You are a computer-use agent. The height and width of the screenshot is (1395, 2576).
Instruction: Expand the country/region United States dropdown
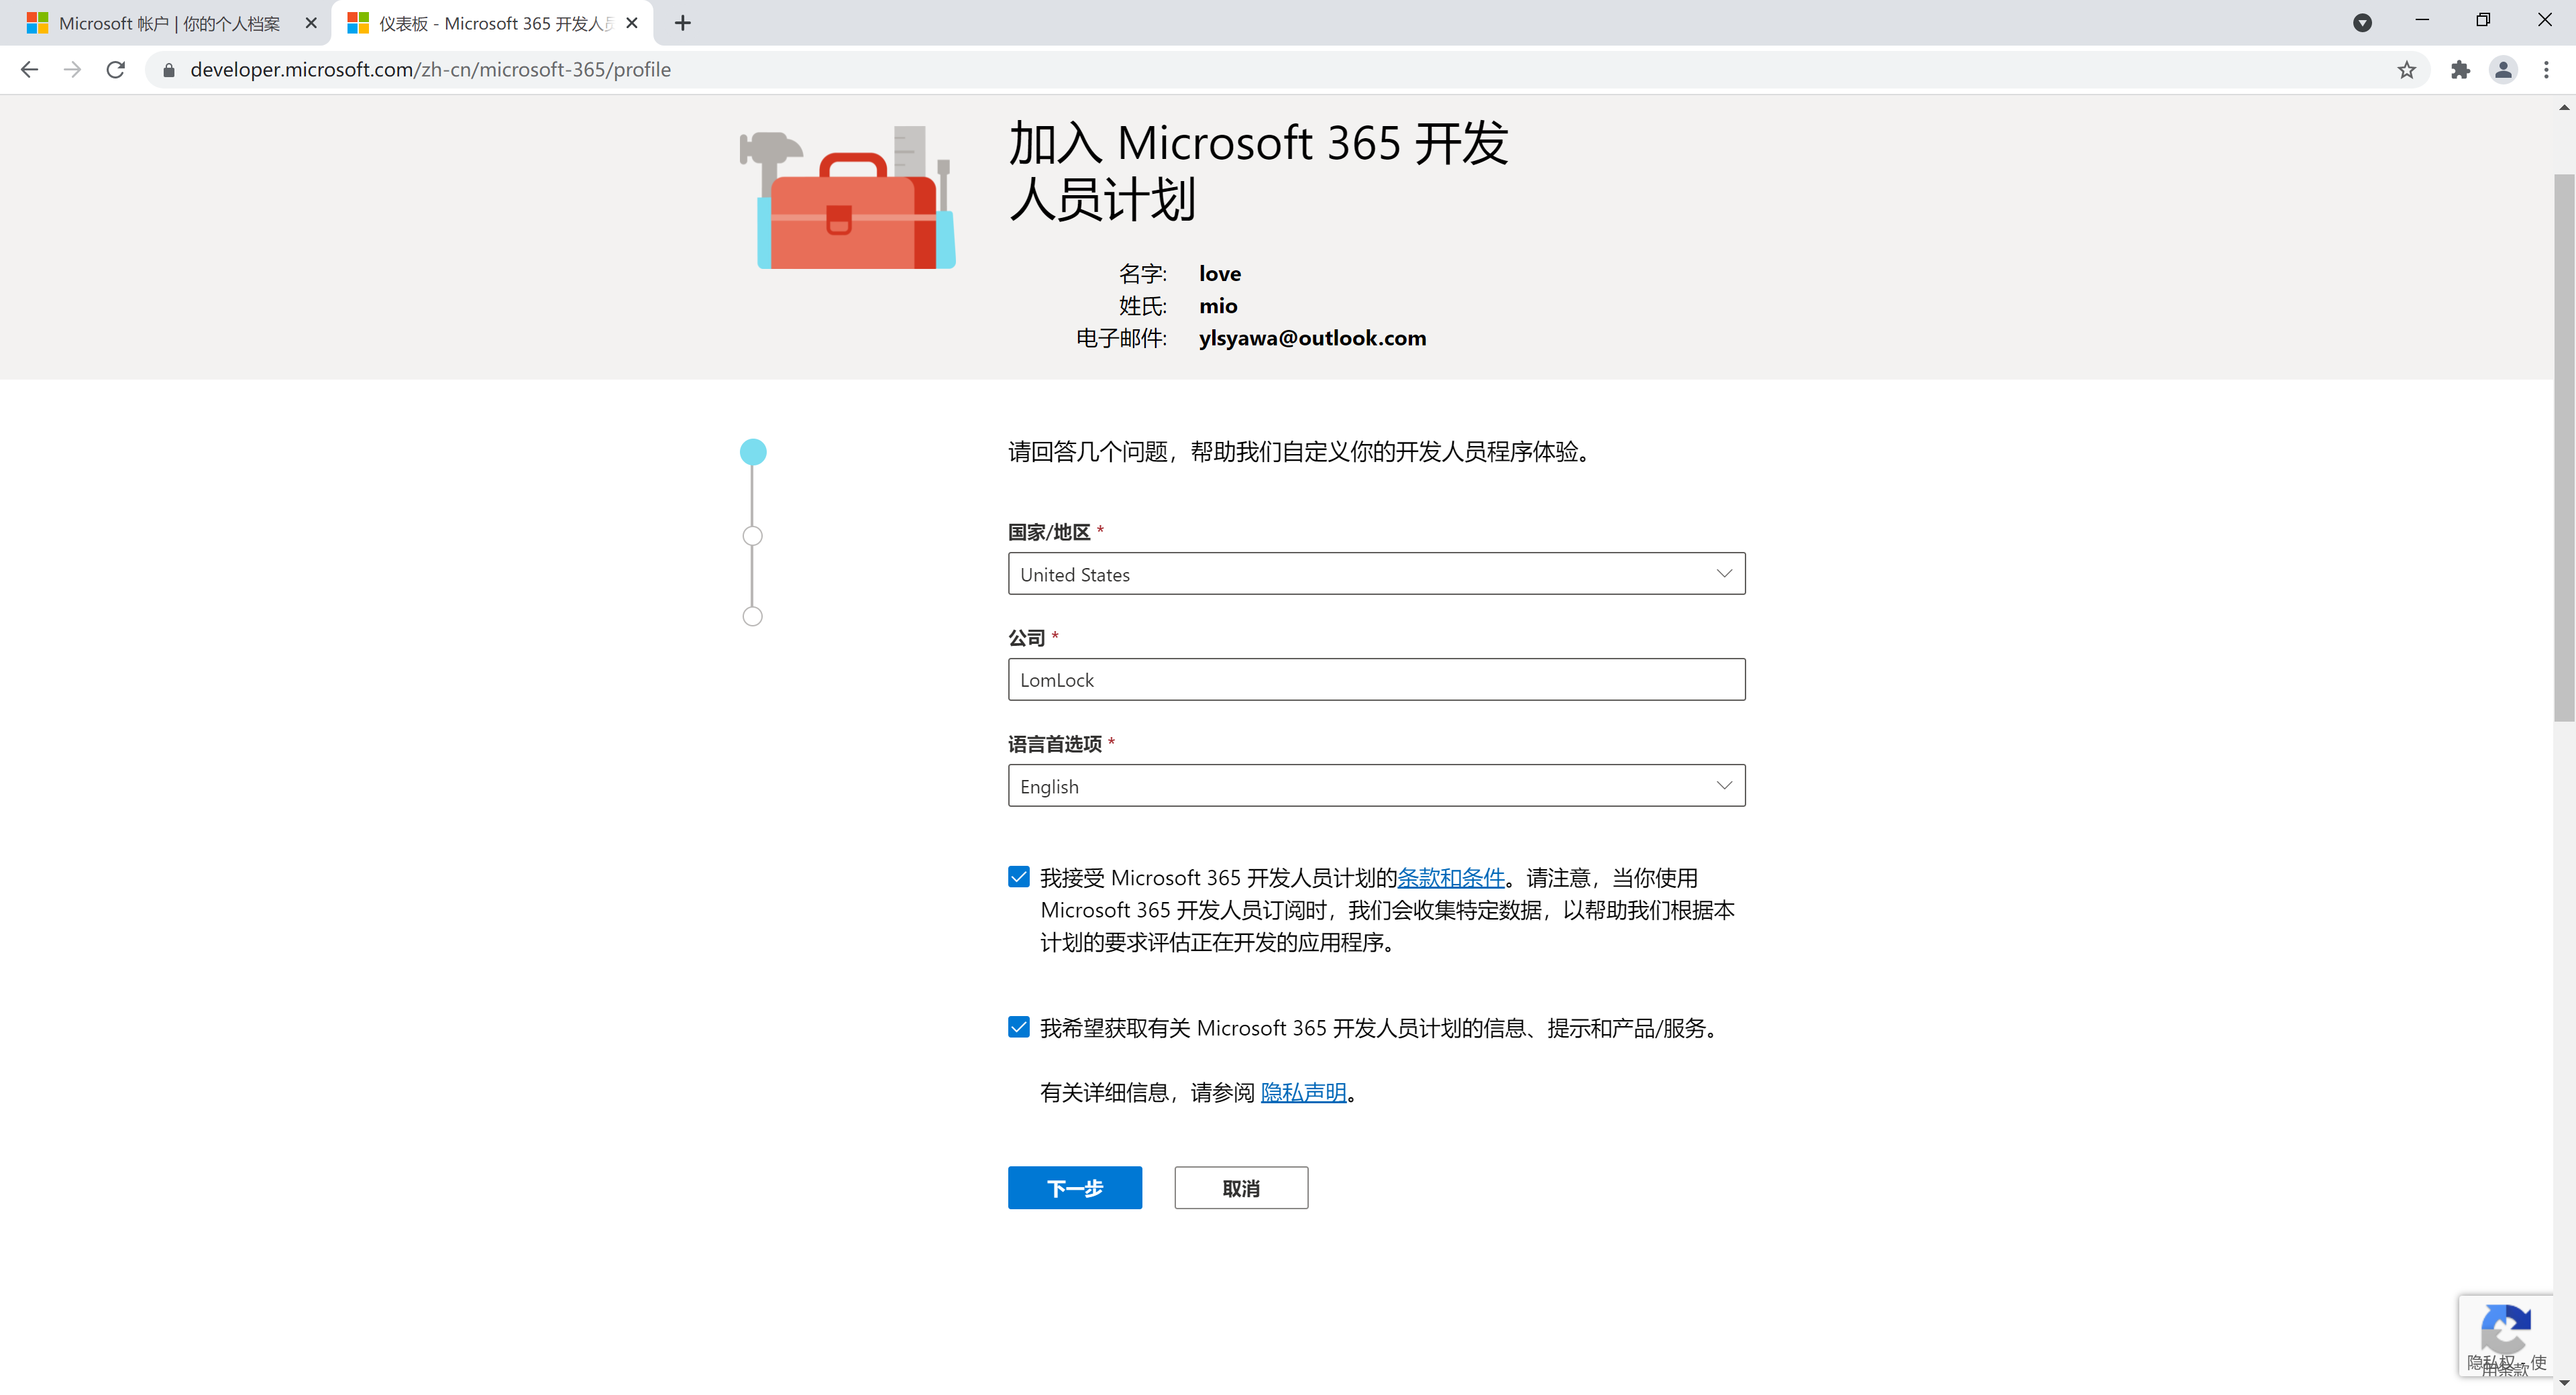point(1376,574)
